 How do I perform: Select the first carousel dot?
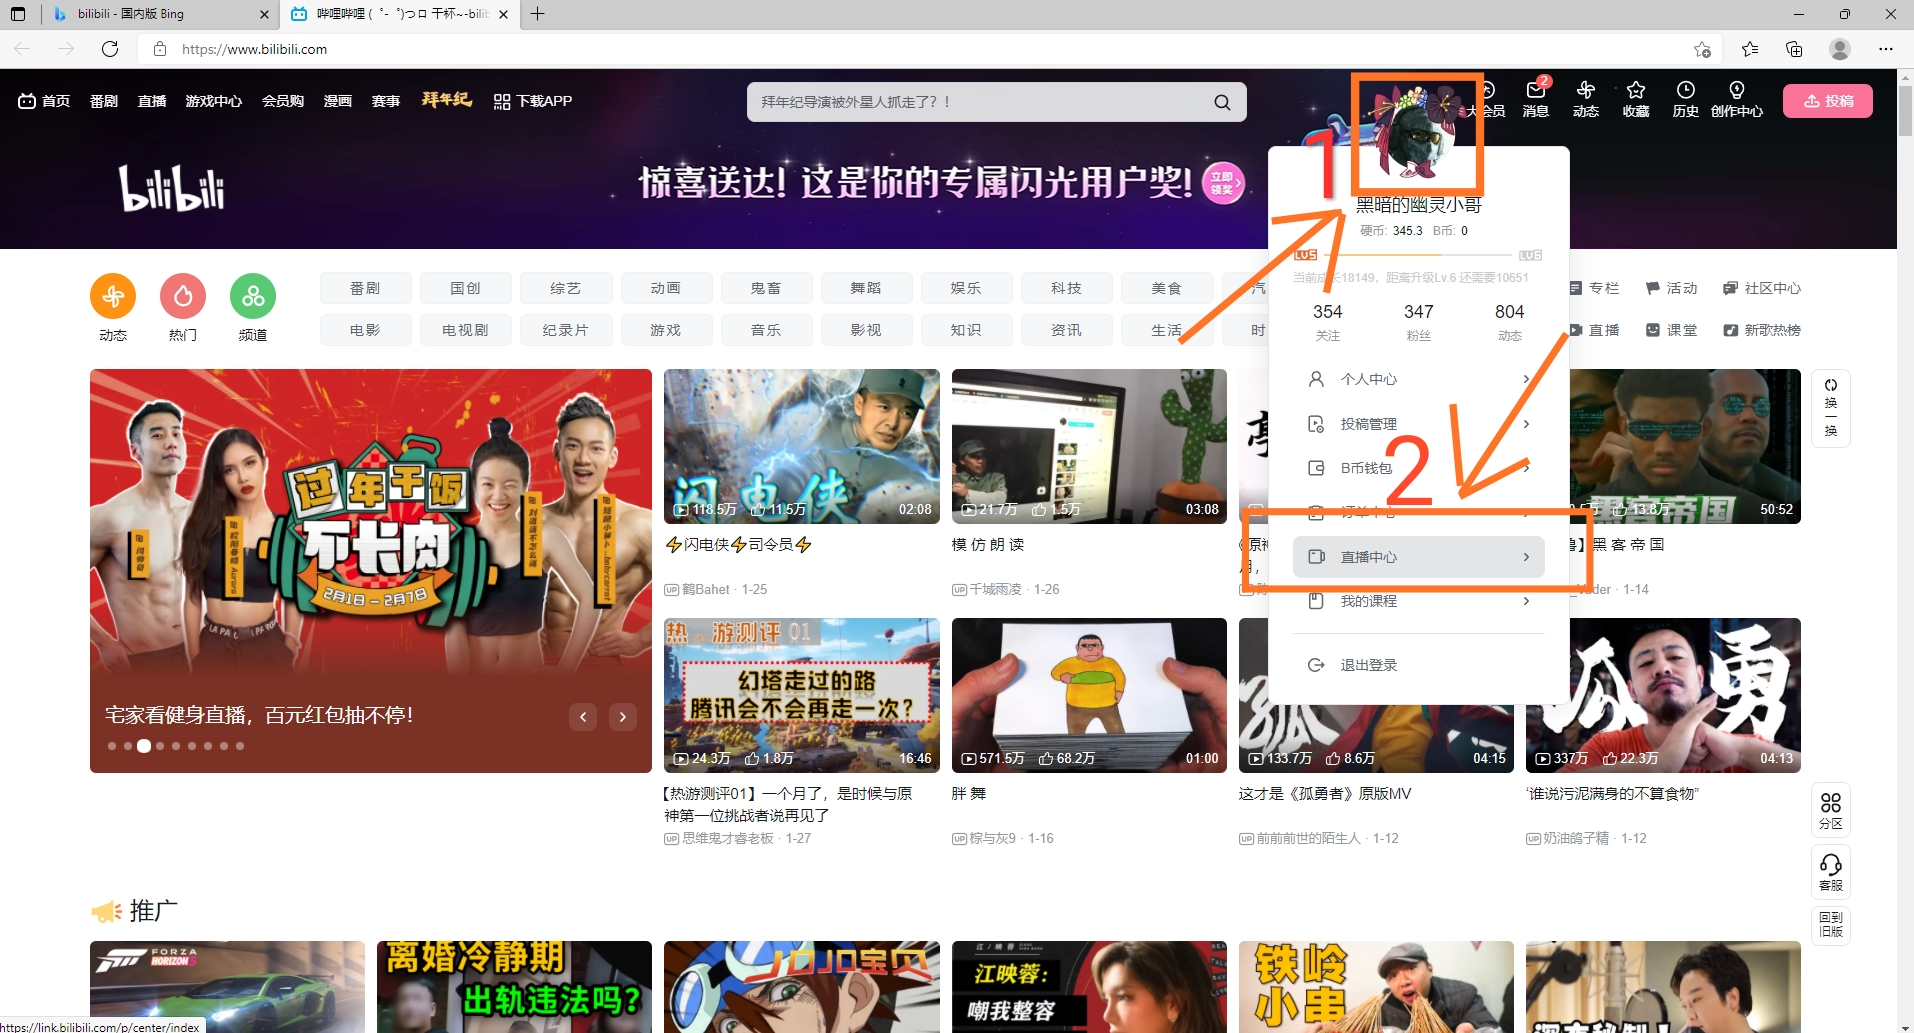click(112, 746)
